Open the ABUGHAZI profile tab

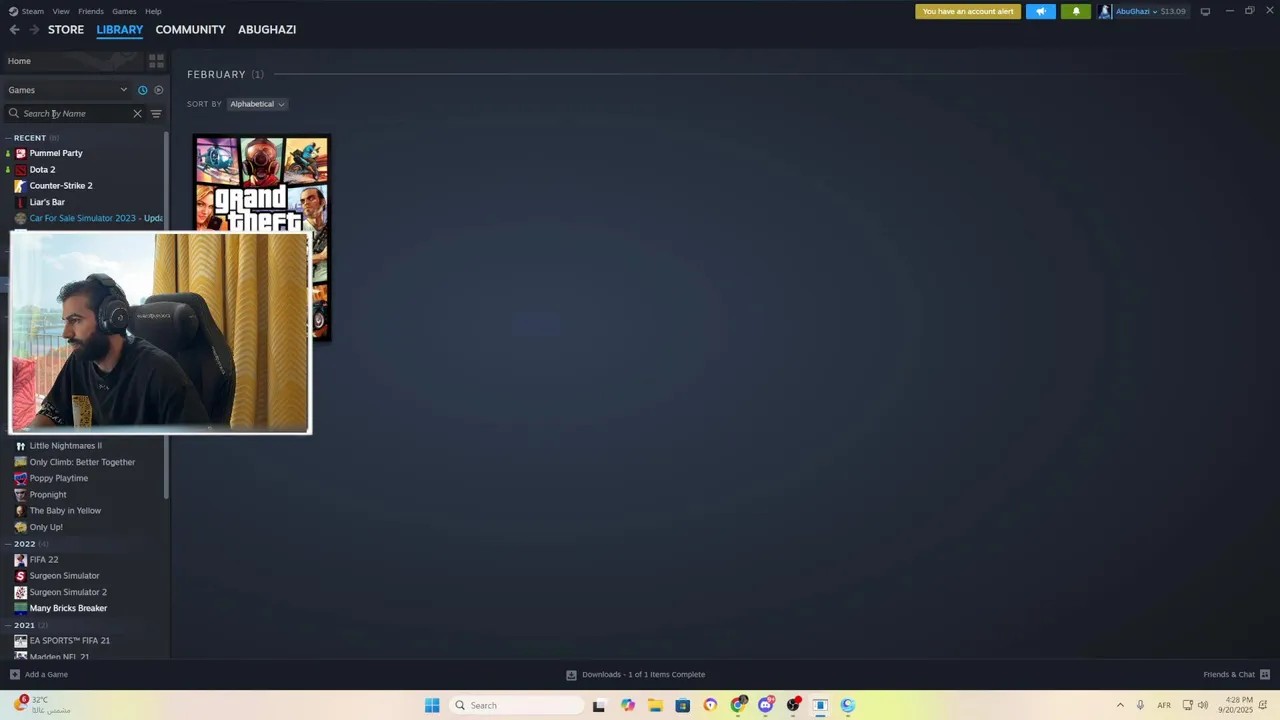267,30
